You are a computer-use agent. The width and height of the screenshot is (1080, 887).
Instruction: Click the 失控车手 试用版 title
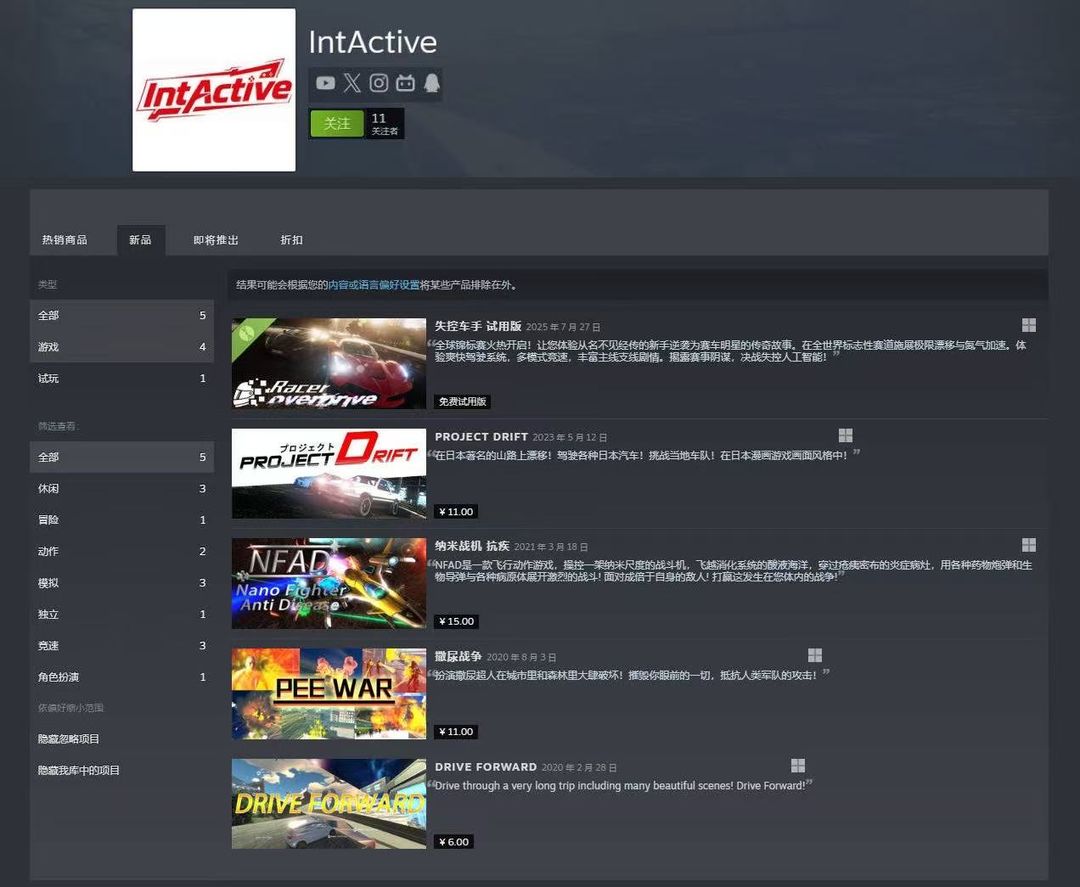point(478,326)
